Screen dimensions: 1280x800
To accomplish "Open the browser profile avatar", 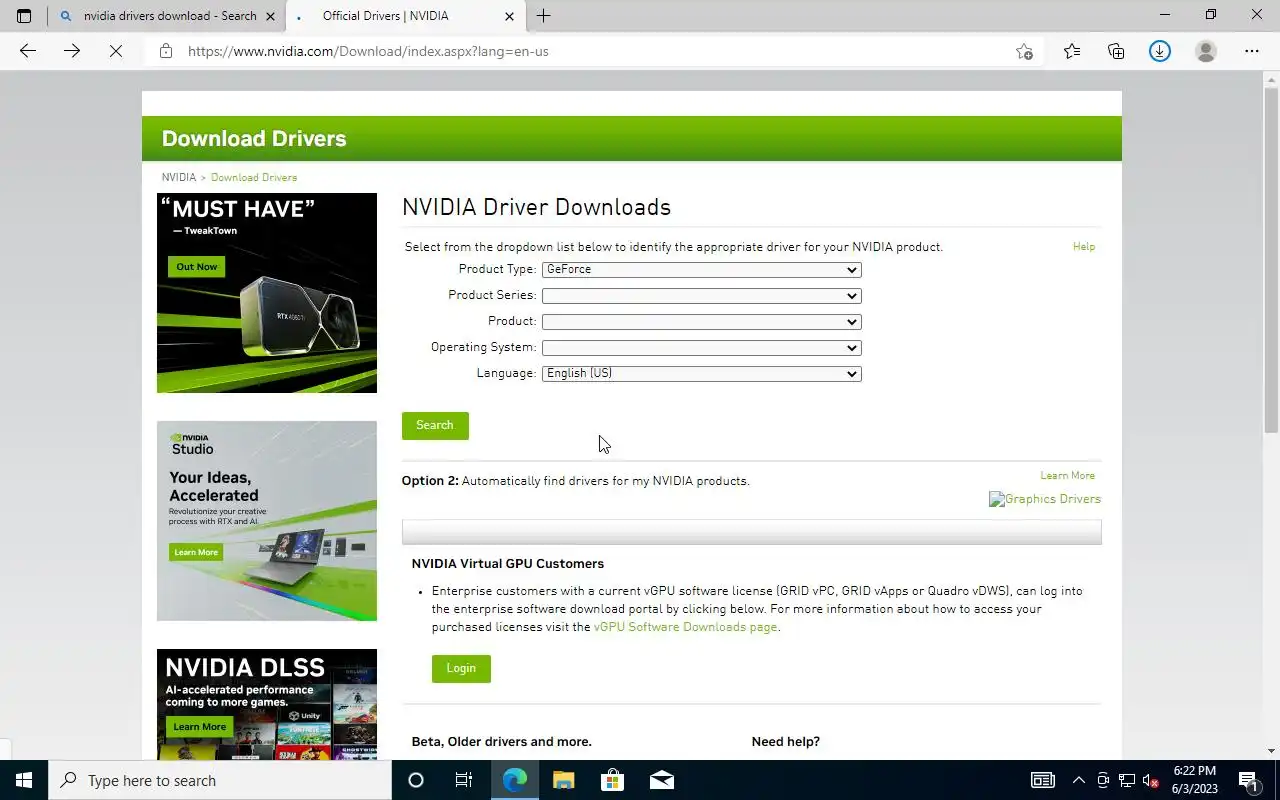I will [x=1206, y=51].
